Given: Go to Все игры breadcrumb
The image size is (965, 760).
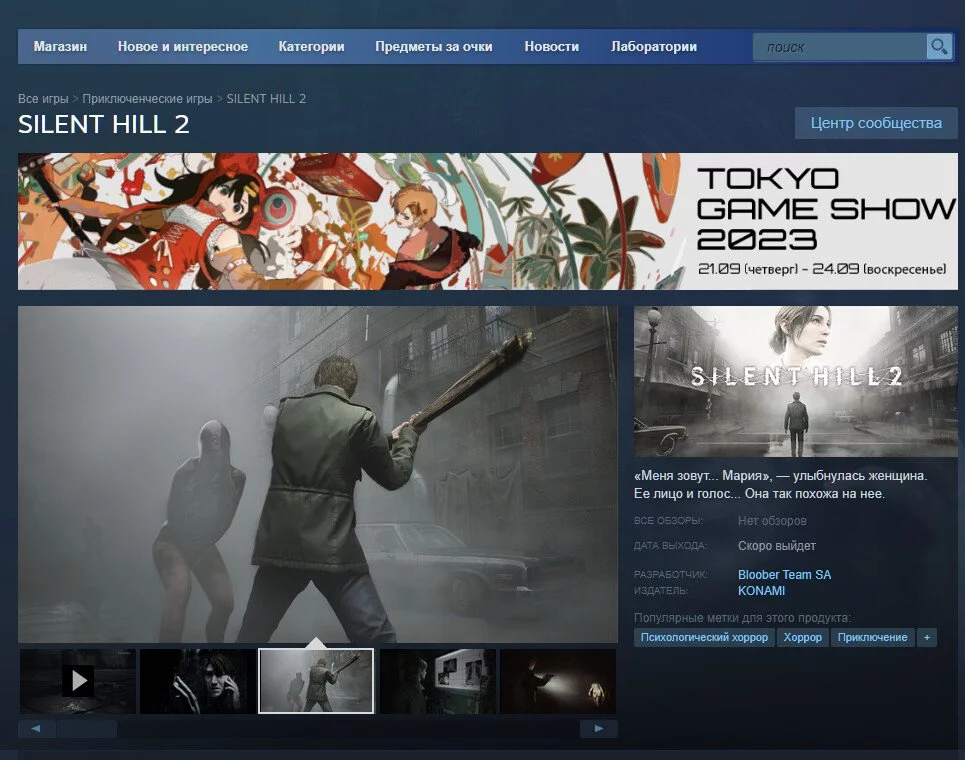Looking at the screenshot, I should coord(43,98).
